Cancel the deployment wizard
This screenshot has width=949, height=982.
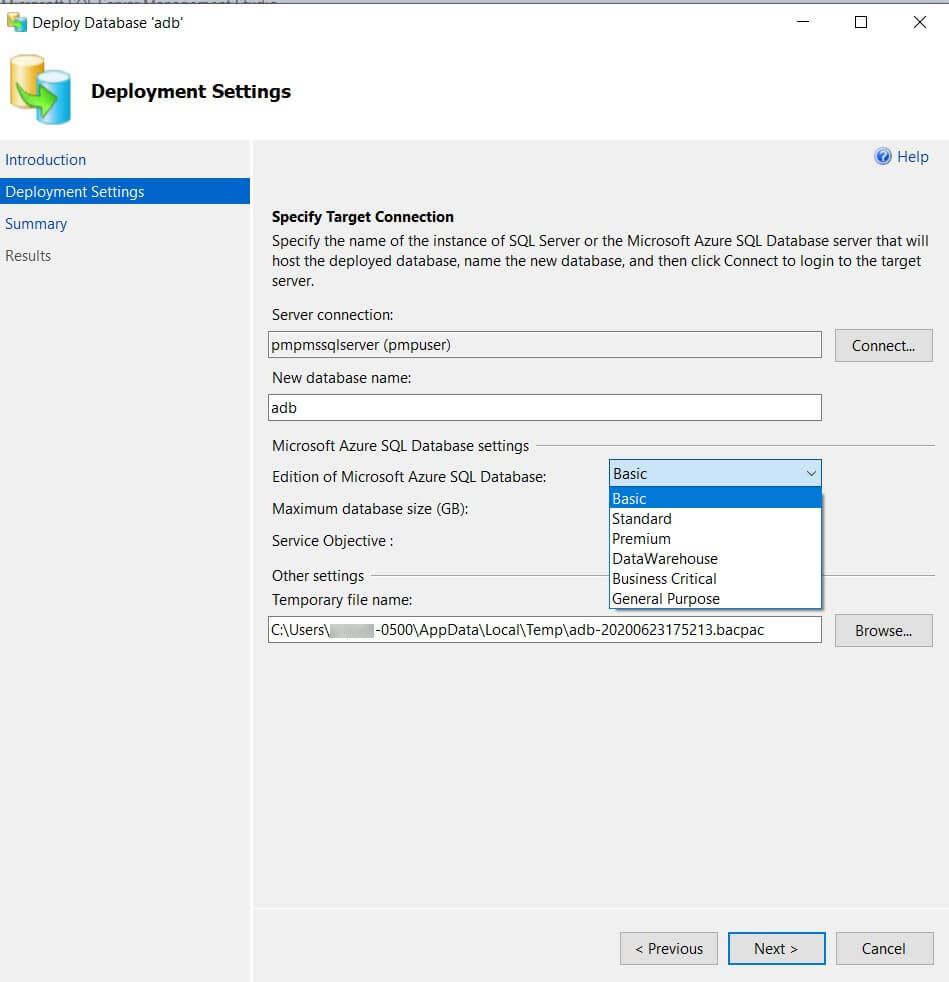tap(884, 949)
